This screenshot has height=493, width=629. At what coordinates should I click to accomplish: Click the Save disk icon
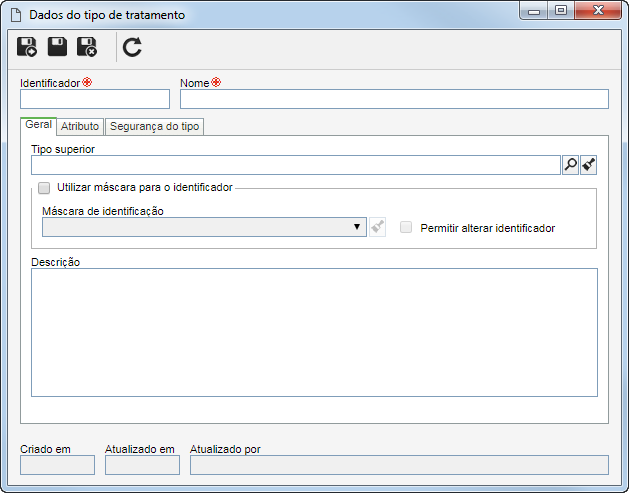pyautogui.click(x=57, y=47)
